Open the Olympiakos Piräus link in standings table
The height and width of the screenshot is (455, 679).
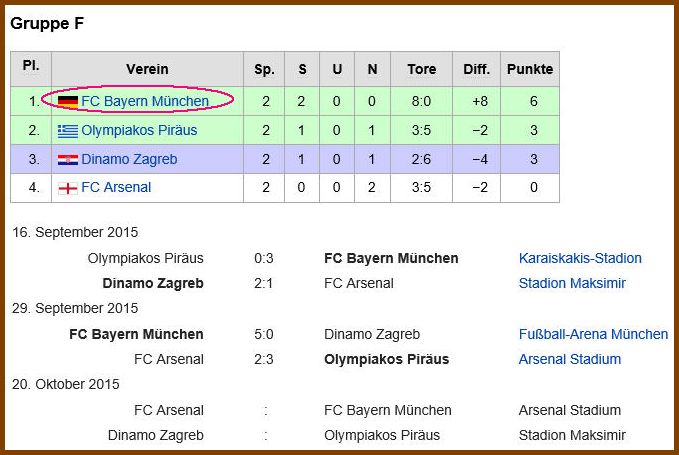[x=139, y=130]
